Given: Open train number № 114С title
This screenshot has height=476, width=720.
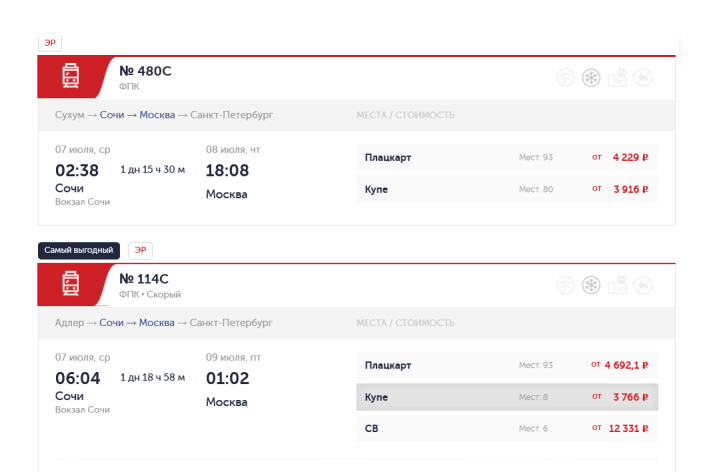Looking at the screenshot, I should [144, 279].
